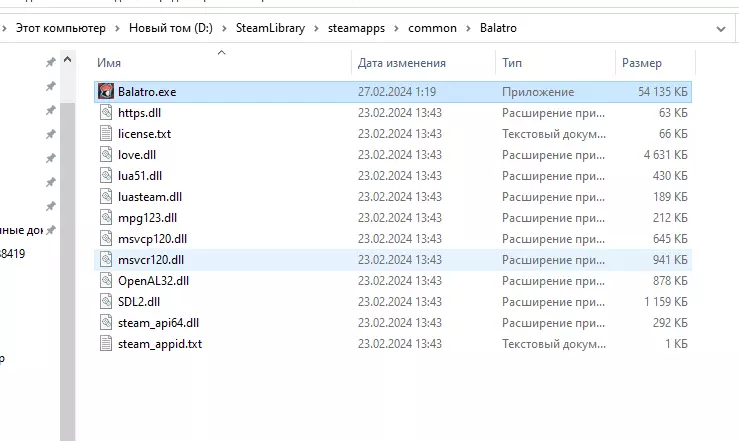739x441 pixels.
Task: Click the 54 135 КБ size value
Action: tap(663, 91)
